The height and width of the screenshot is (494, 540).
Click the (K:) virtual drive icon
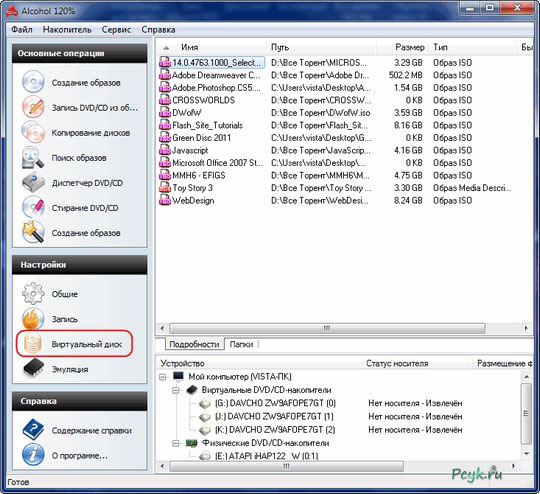pos(206,430)
